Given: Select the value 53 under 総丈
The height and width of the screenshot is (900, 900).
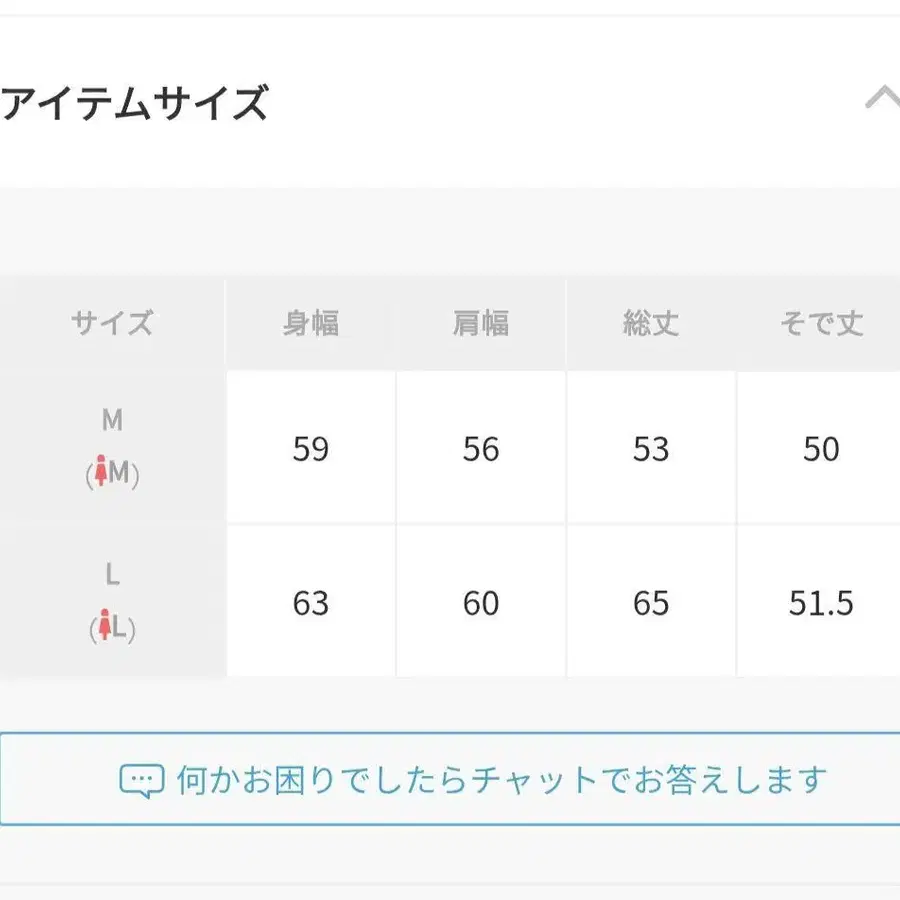Looking at the screenshot, I should tap(651, 450).
